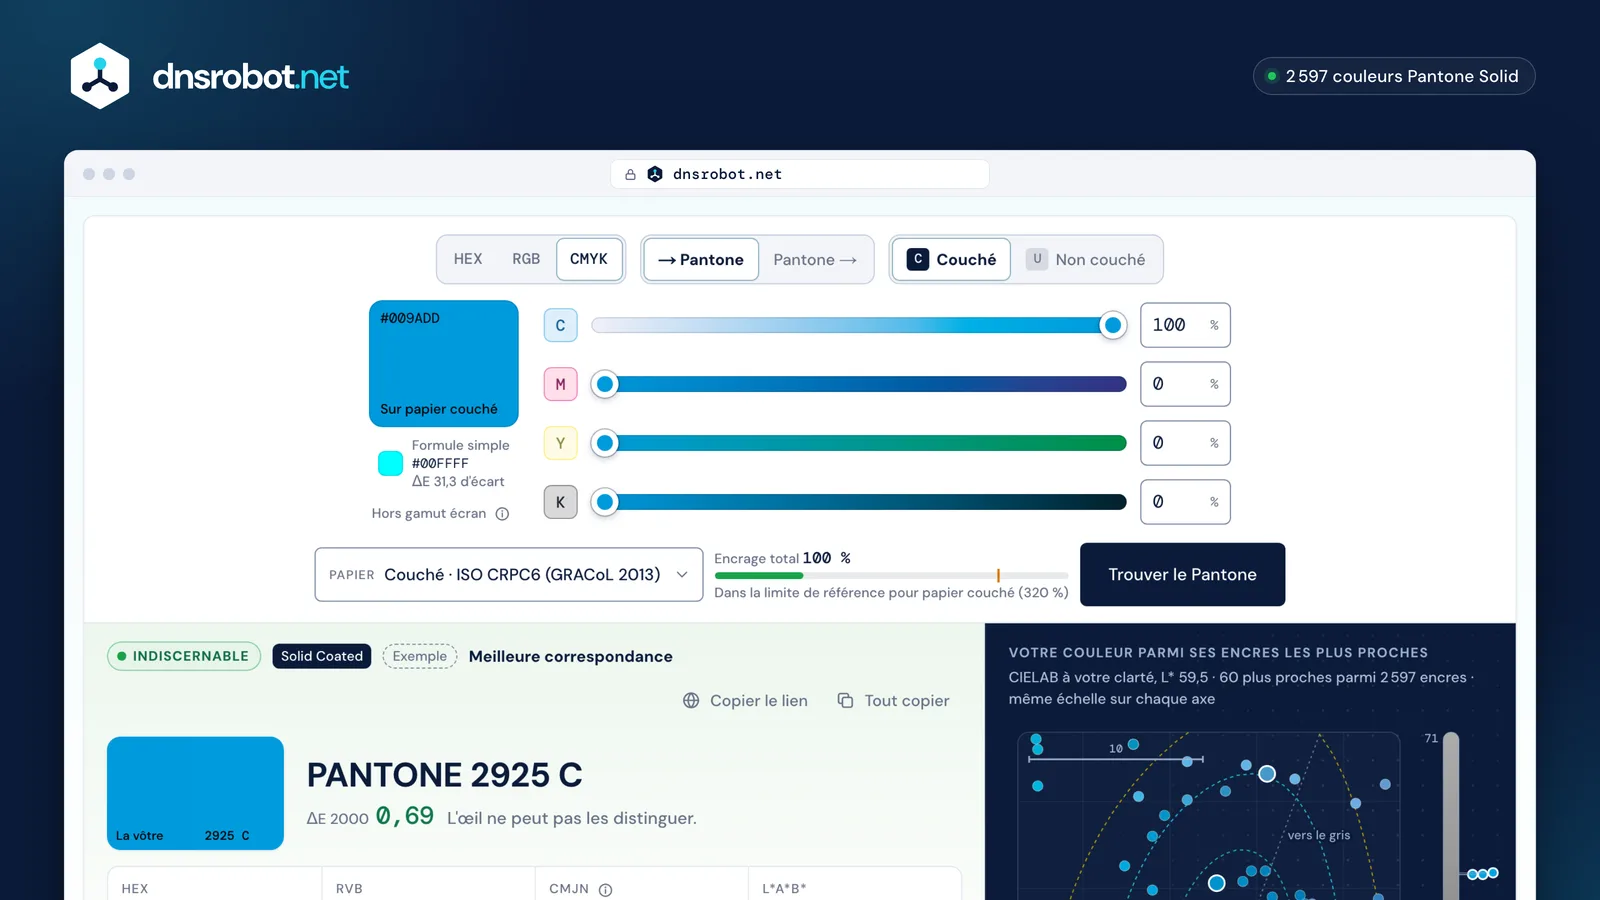Screen dimensions: 1600x900
Task: Click the M magenta channel badge
Action: [560, 384]
